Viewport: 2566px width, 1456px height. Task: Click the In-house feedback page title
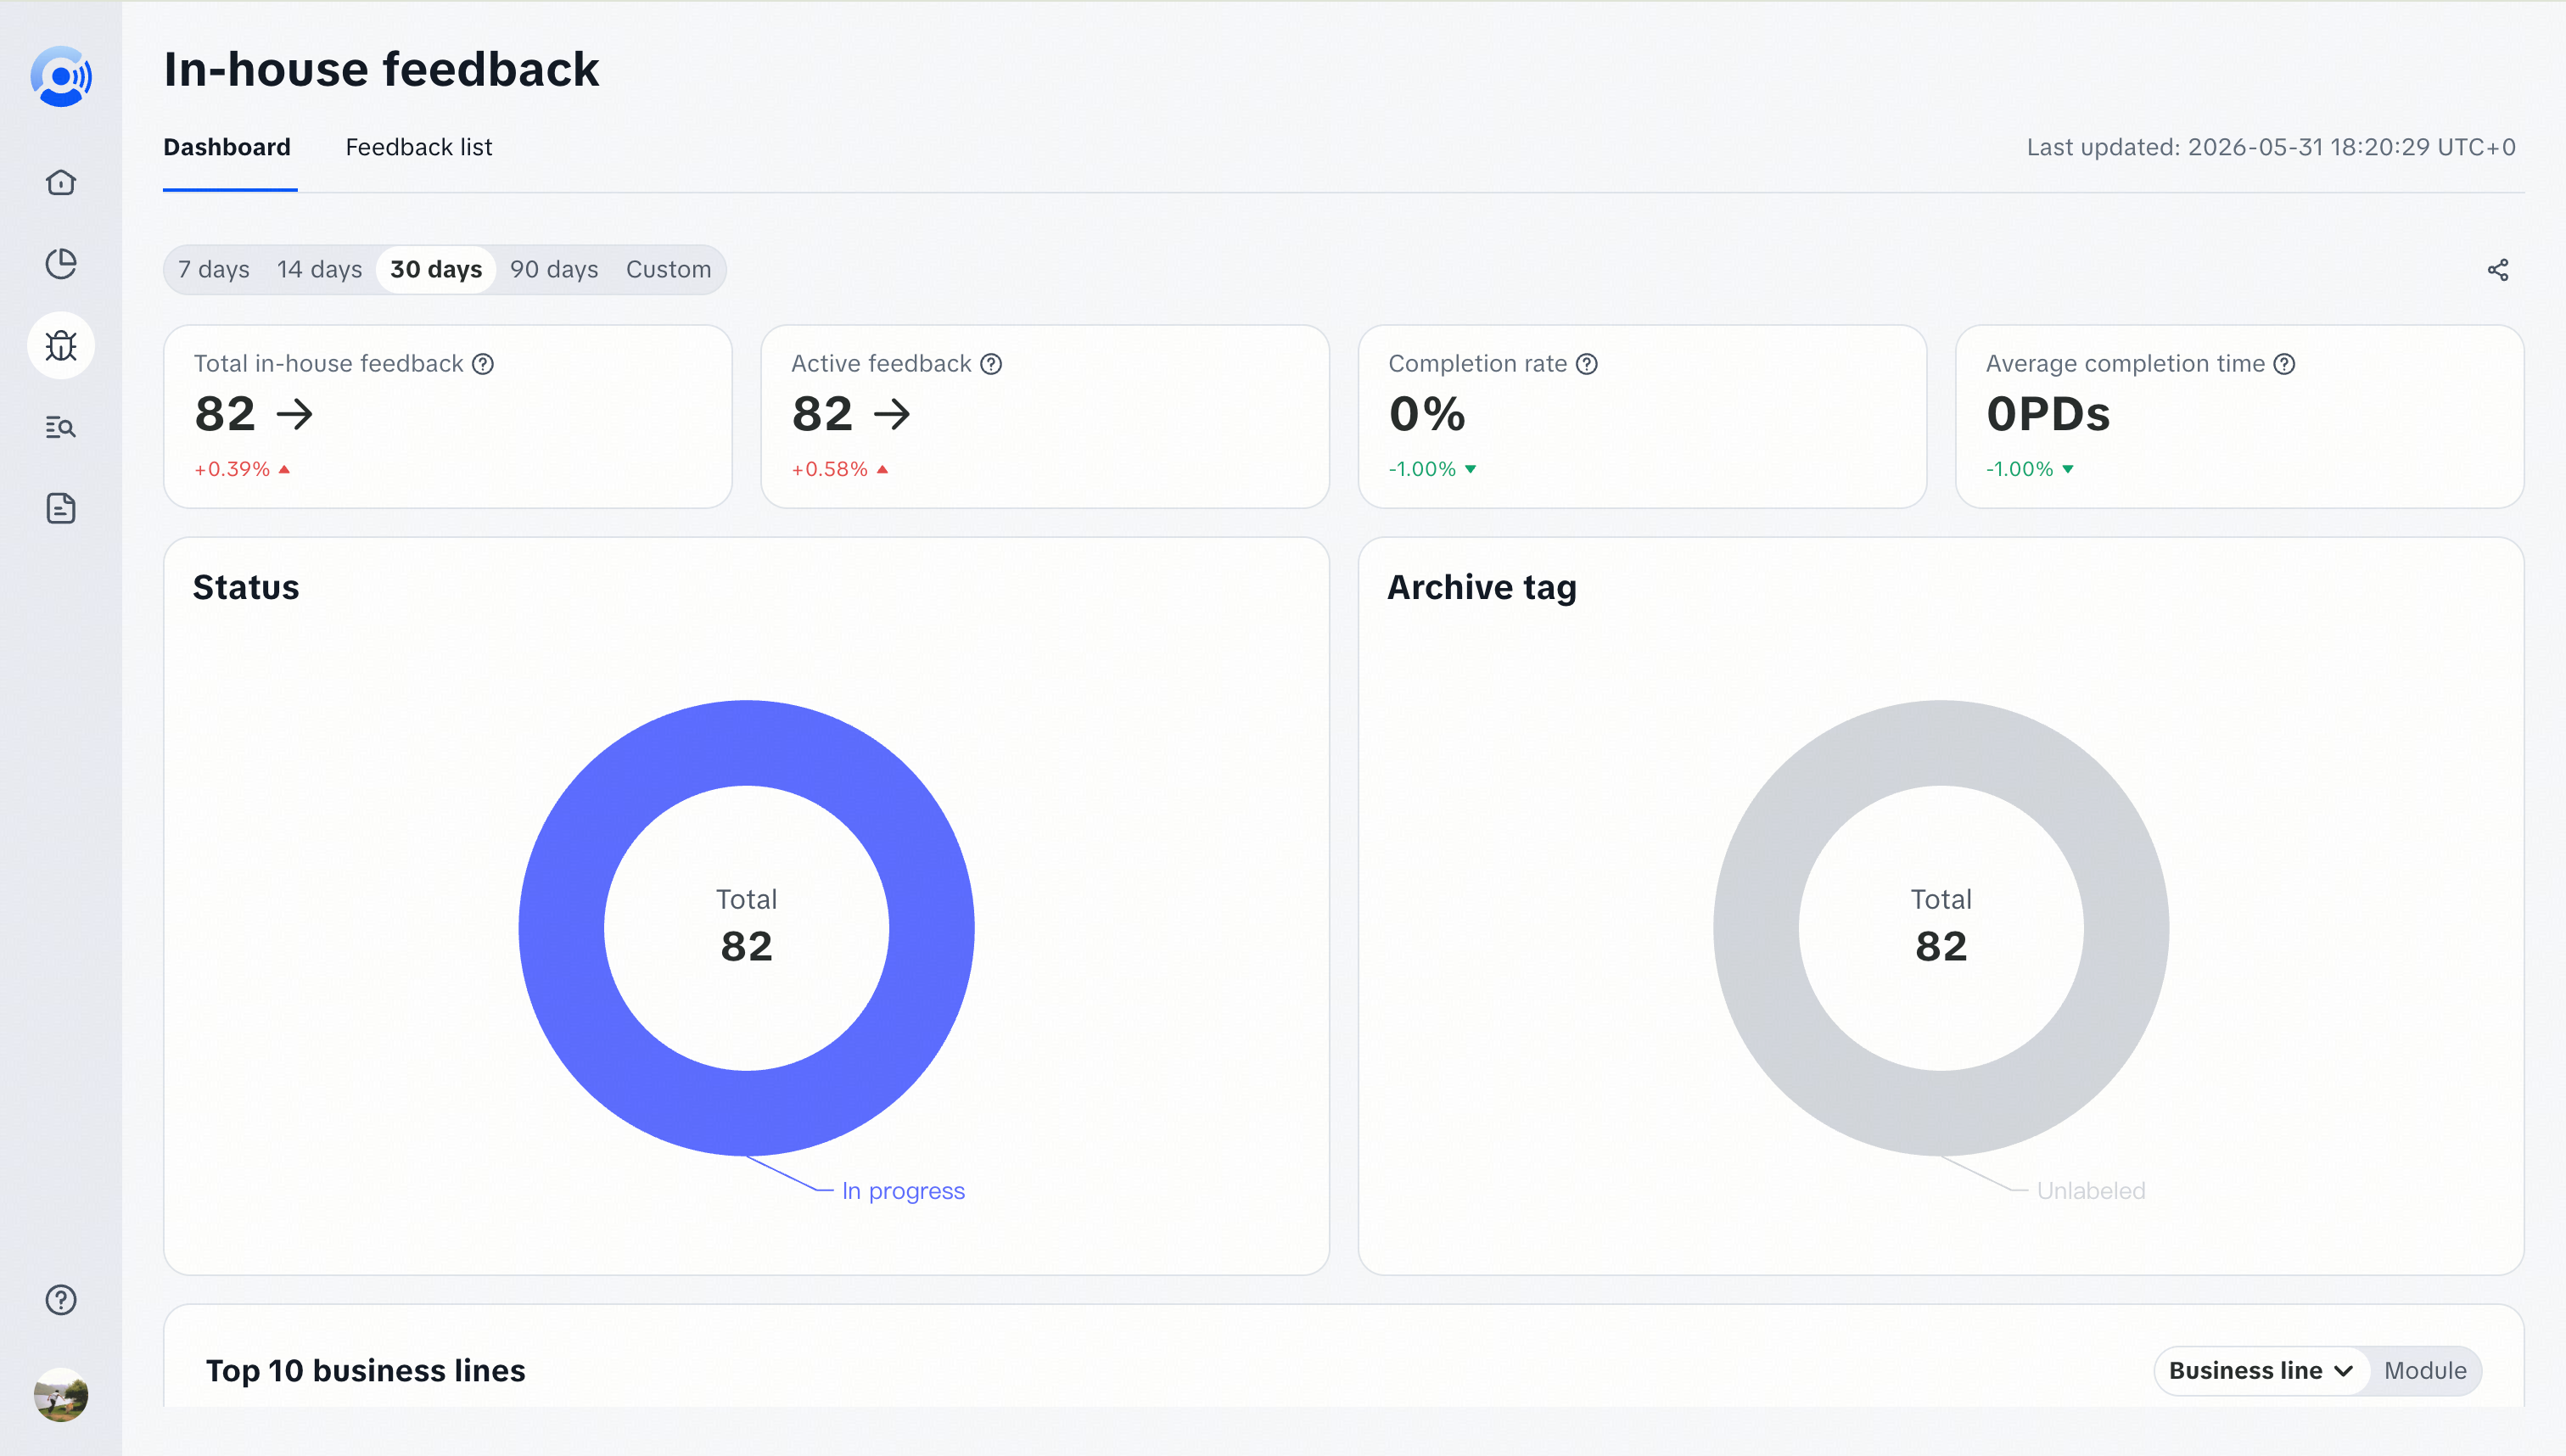coord(381,70)
